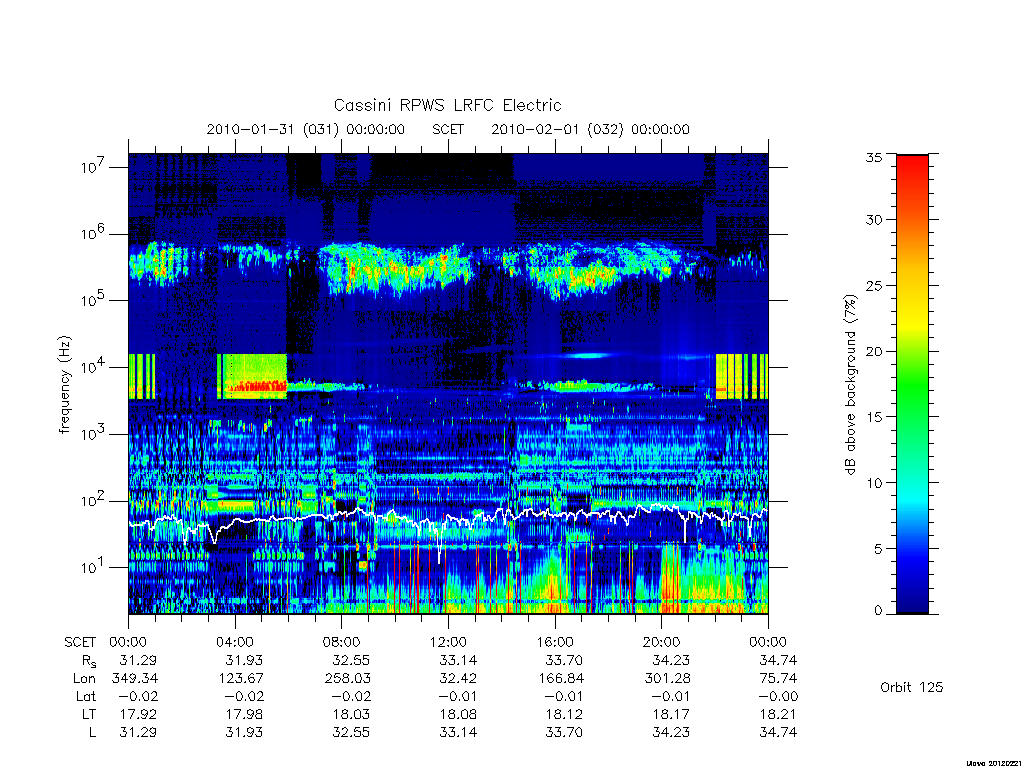Click the frequency tick label 10^2
This screenshot has height=768, width=1024.
(92, 501)
